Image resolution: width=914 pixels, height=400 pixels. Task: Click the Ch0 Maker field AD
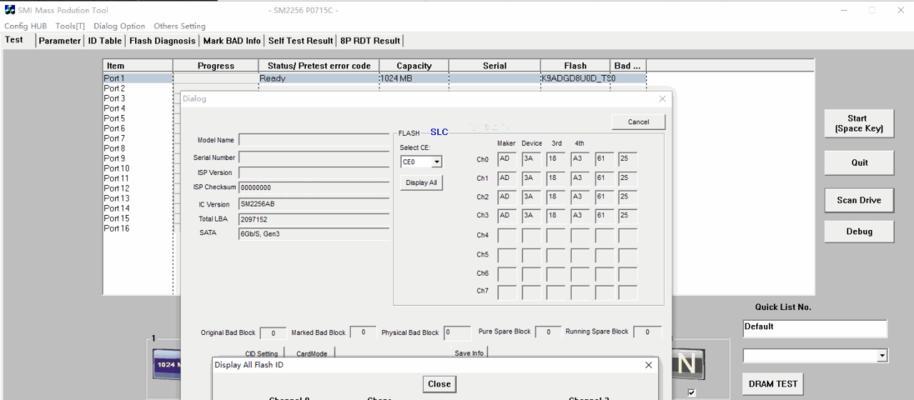pos(507,159)
